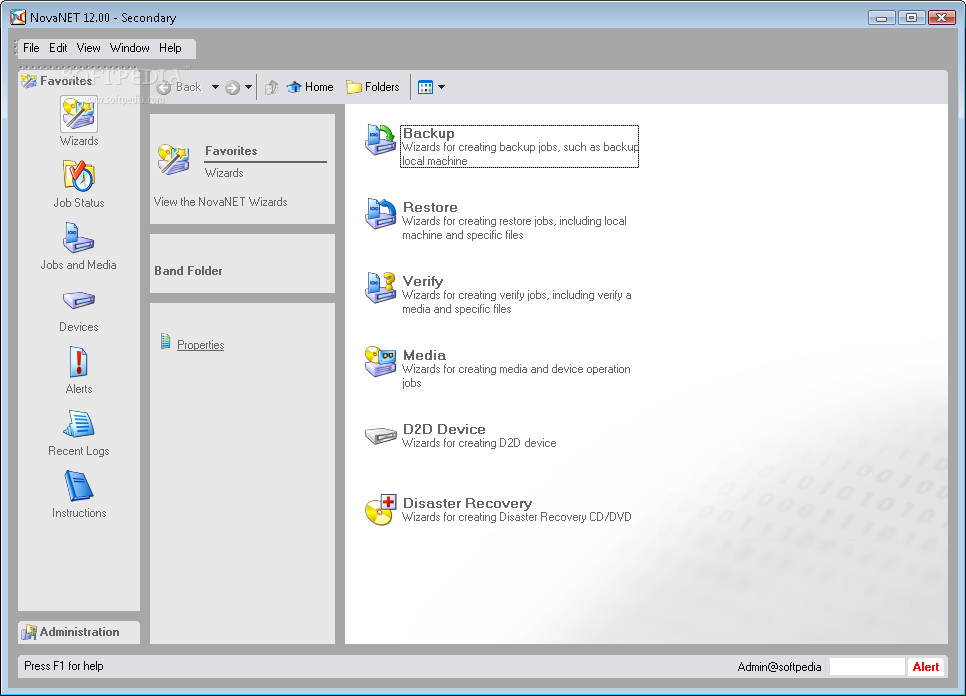The image size is (966, 696).
Task: Select the Restore wizard title
Action: (430, 207)
